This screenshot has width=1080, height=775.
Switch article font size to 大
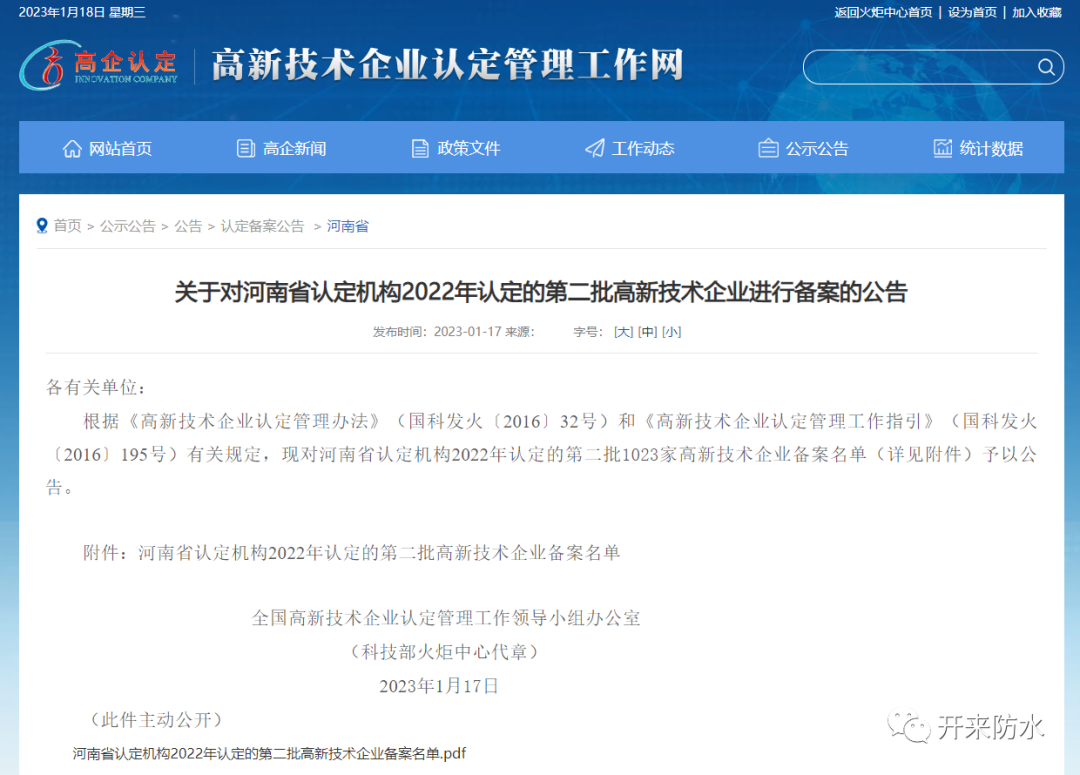coord(622,331)
